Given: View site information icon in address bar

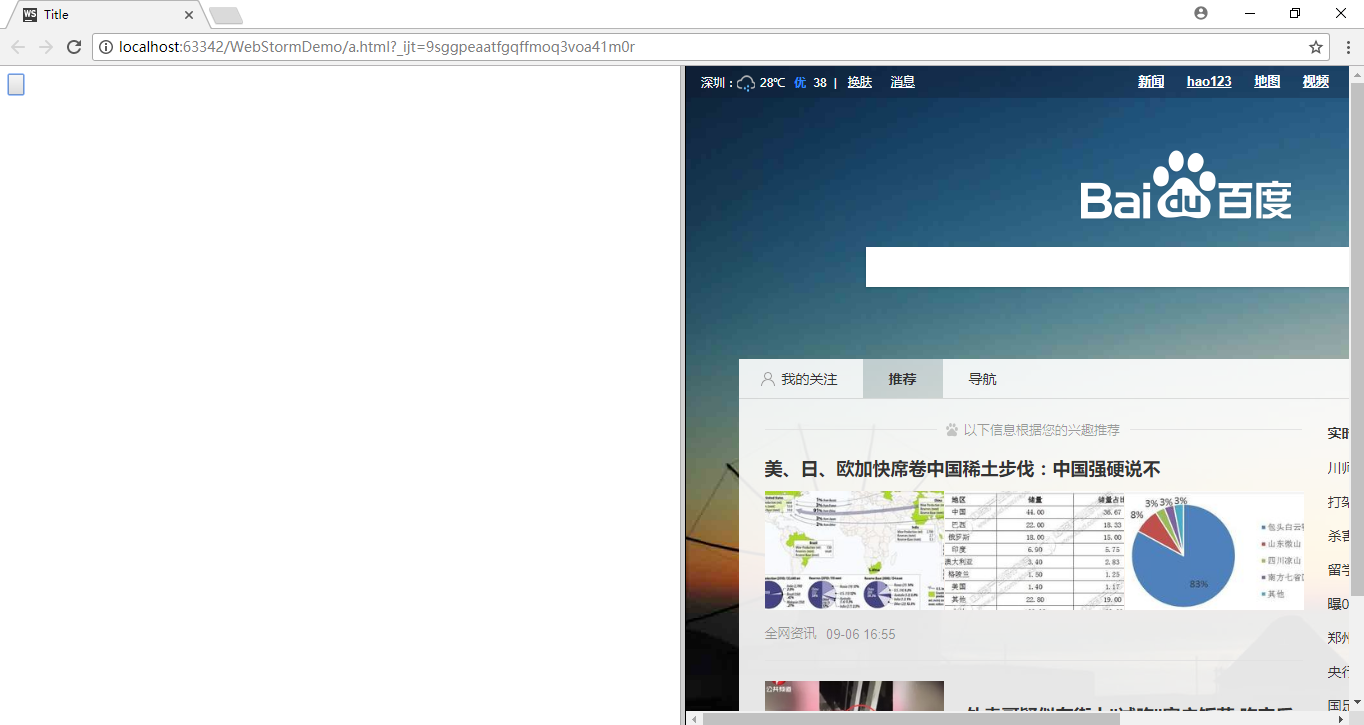Looking at the screenshot, I should click(x=106, y=47).
